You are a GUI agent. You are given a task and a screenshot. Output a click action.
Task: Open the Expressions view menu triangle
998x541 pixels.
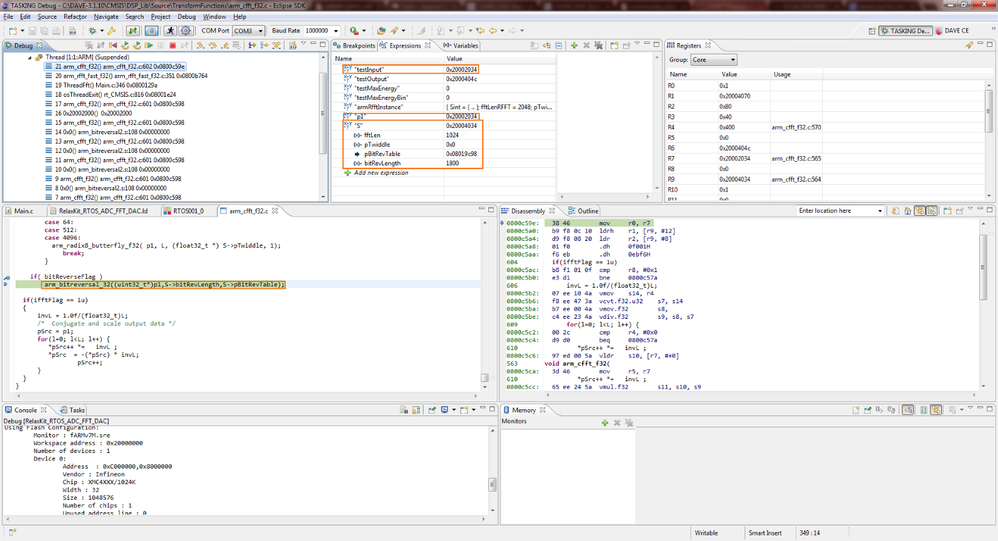coord(636,44)
